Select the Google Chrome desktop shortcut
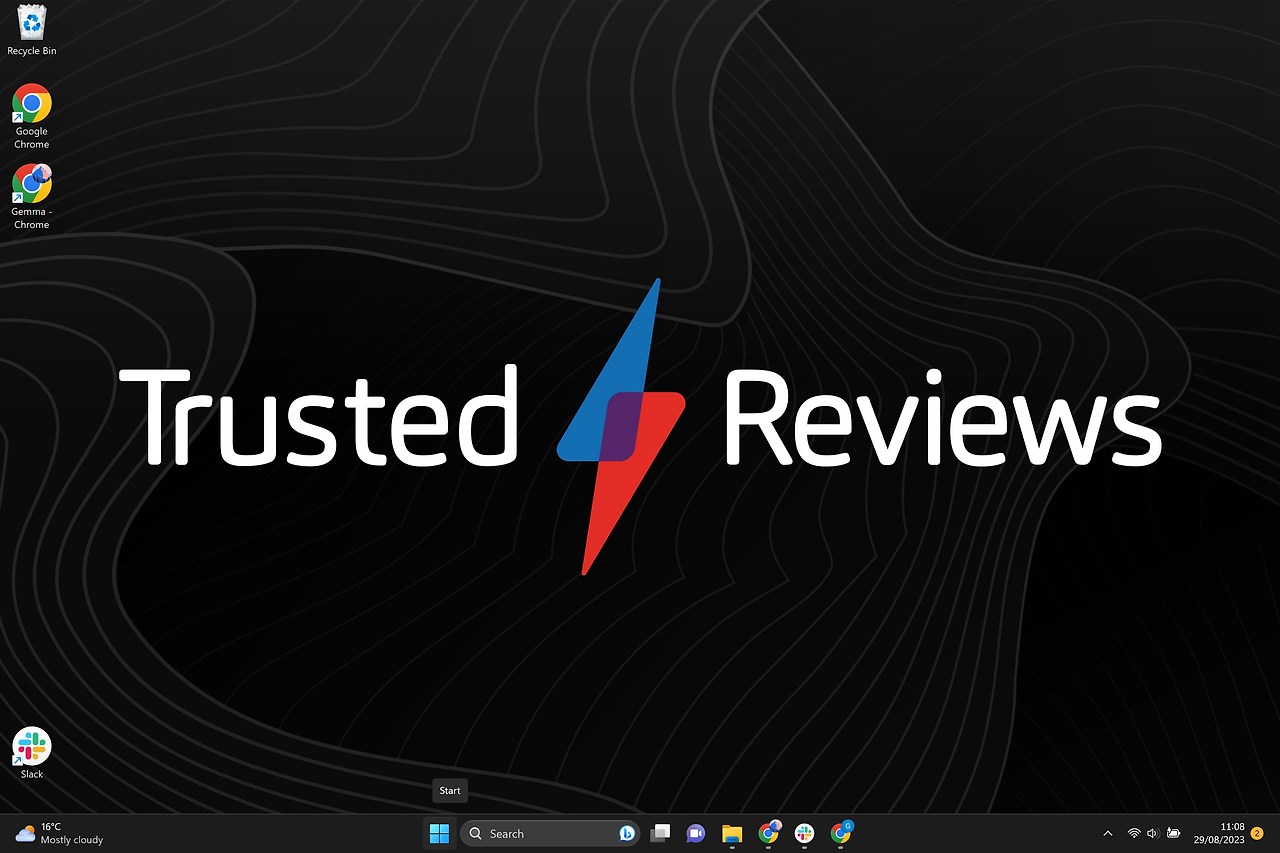 (32, 117)
